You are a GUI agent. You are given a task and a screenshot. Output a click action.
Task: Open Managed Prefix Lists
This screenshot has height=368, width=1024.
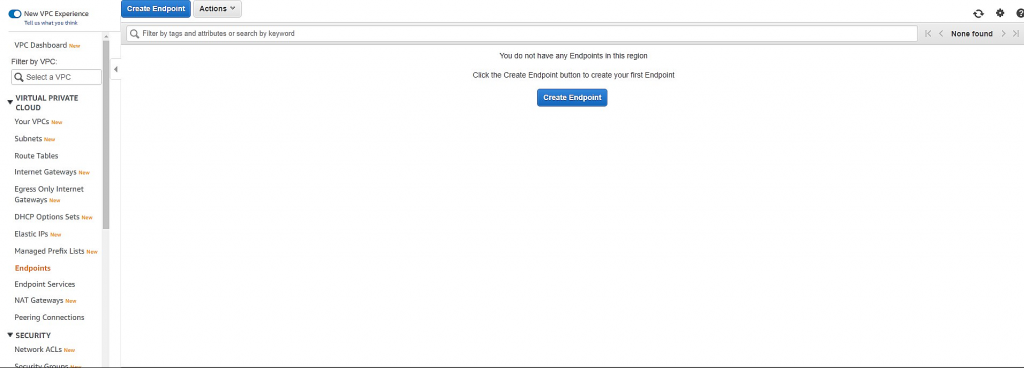[50, 251]
